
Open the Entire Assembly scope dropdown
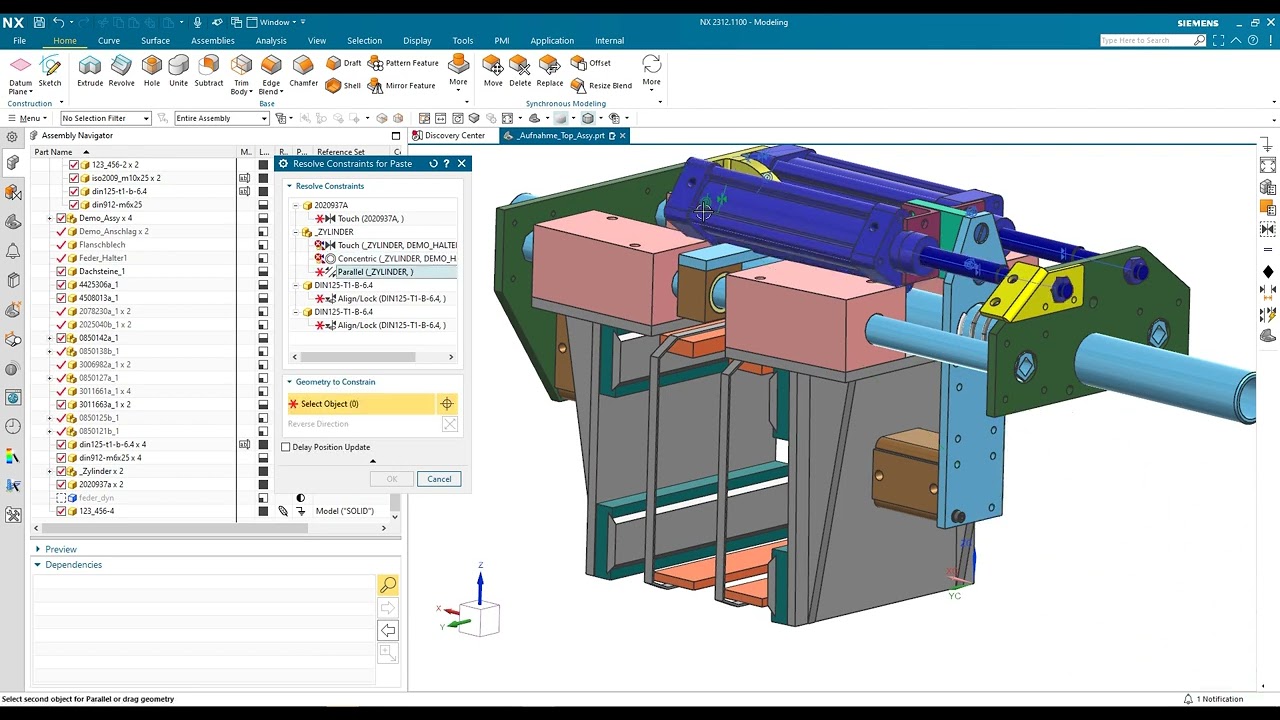click(x=221, y=118)
